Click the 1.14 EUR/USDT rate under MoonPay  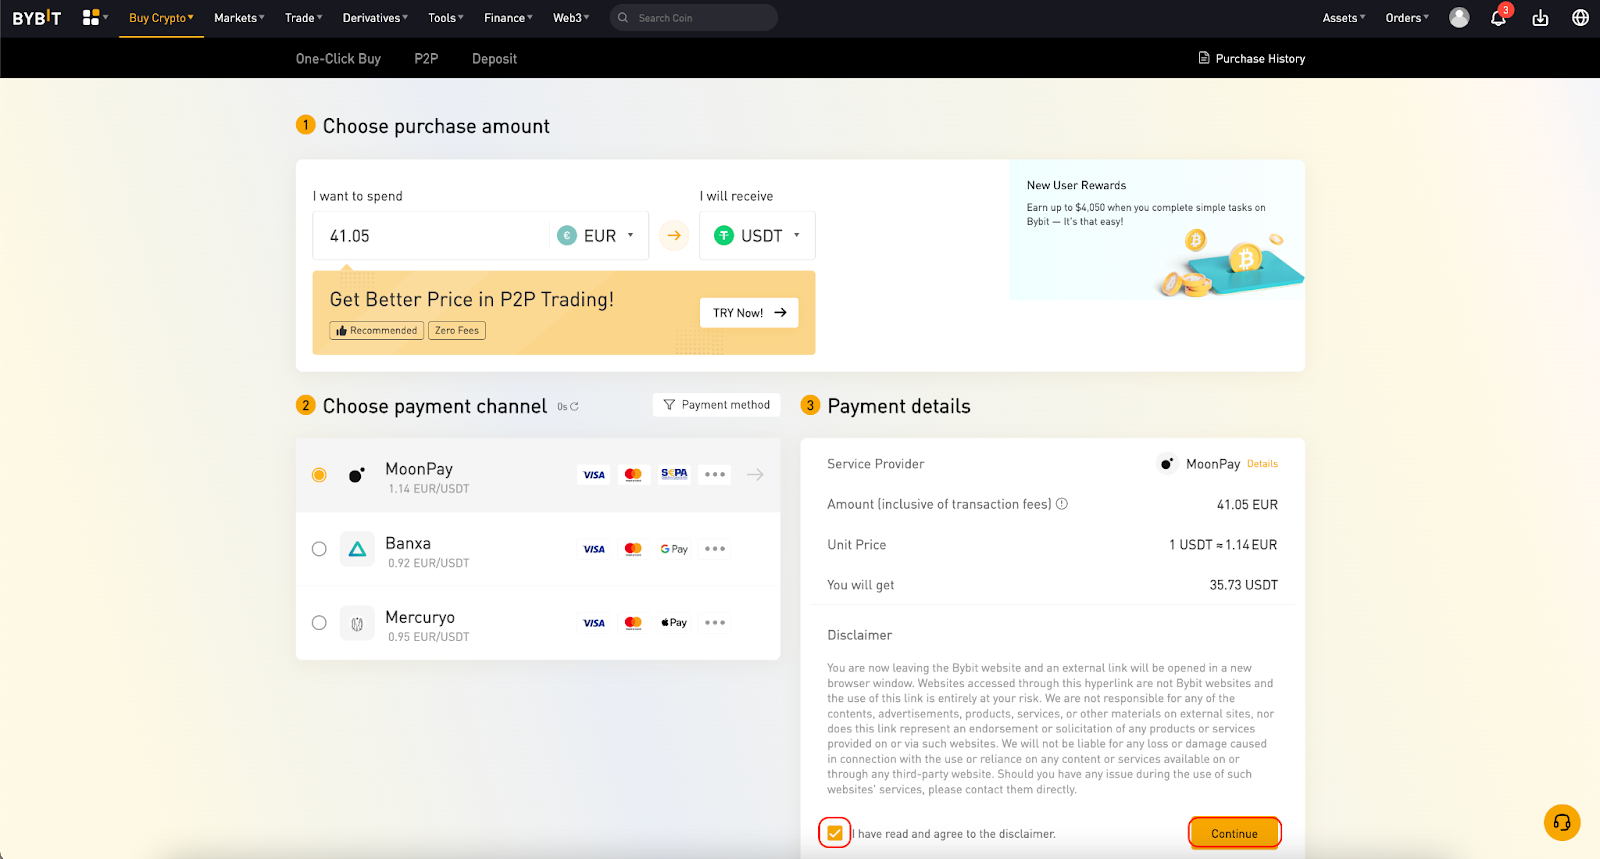coord(428,489)
